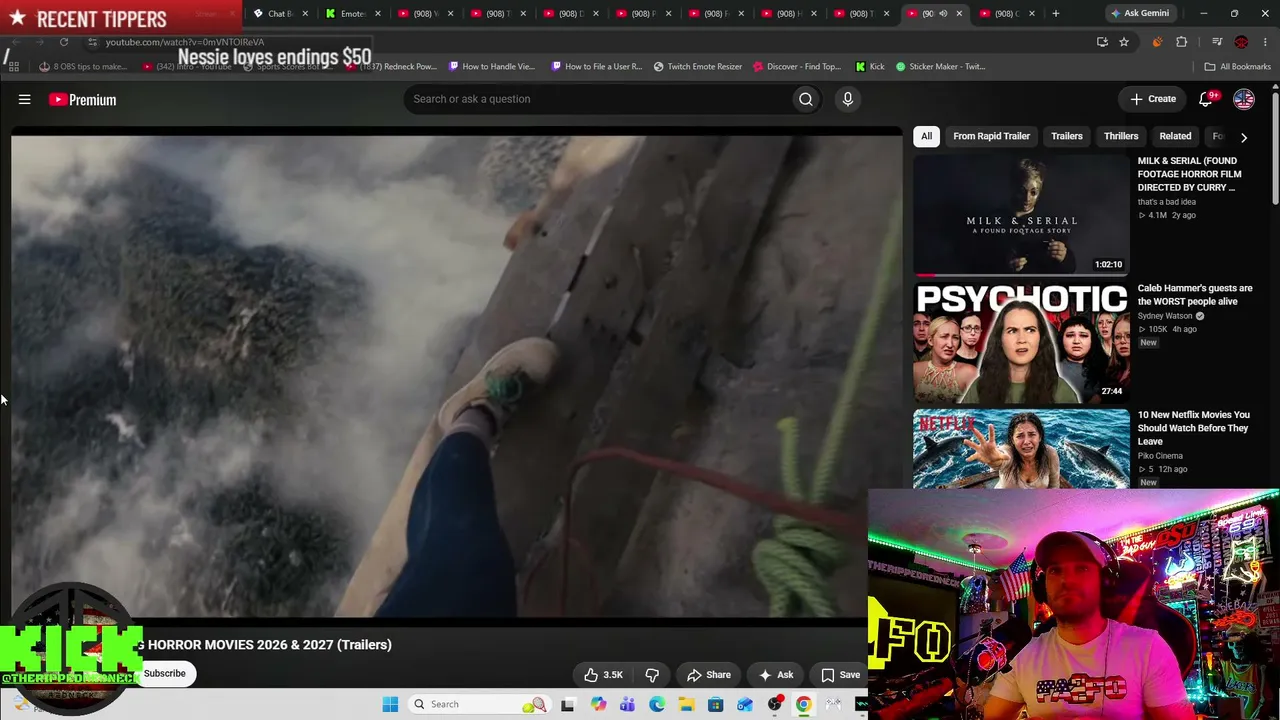1280x720 pixels.
Task: Open Chrome extensions puzzle icon
Action: point(1182,42)
